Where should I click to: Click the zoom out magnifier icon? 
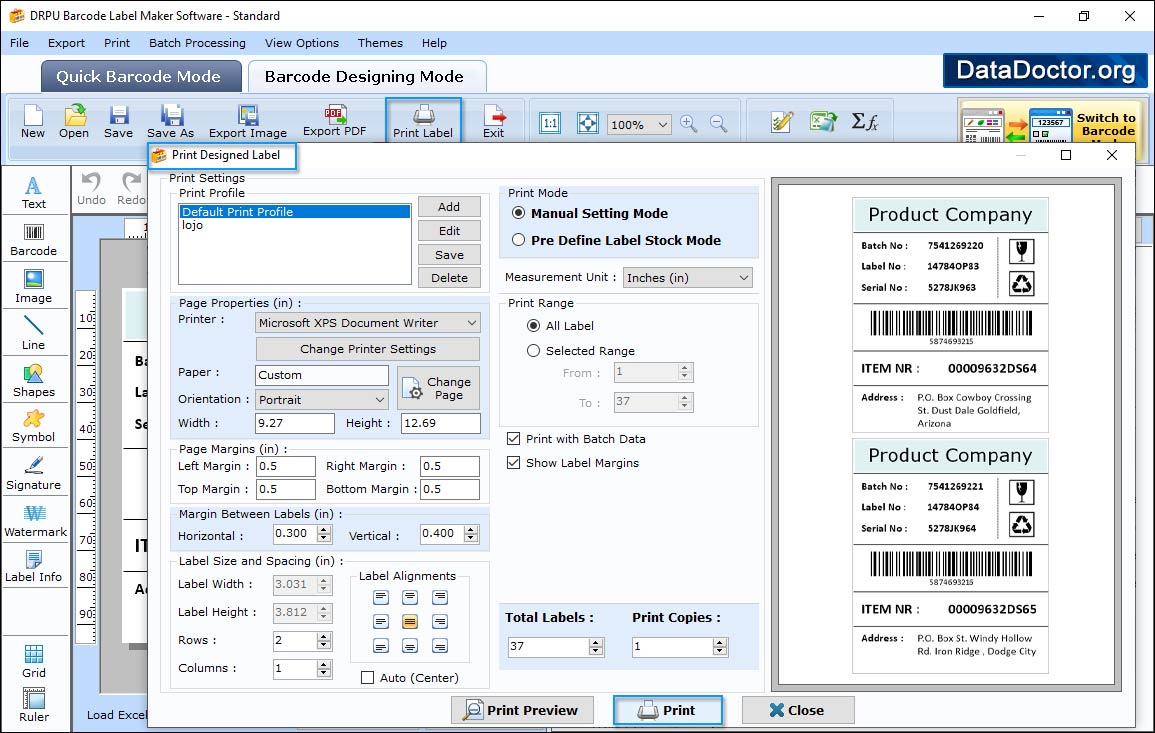(719, 124)
